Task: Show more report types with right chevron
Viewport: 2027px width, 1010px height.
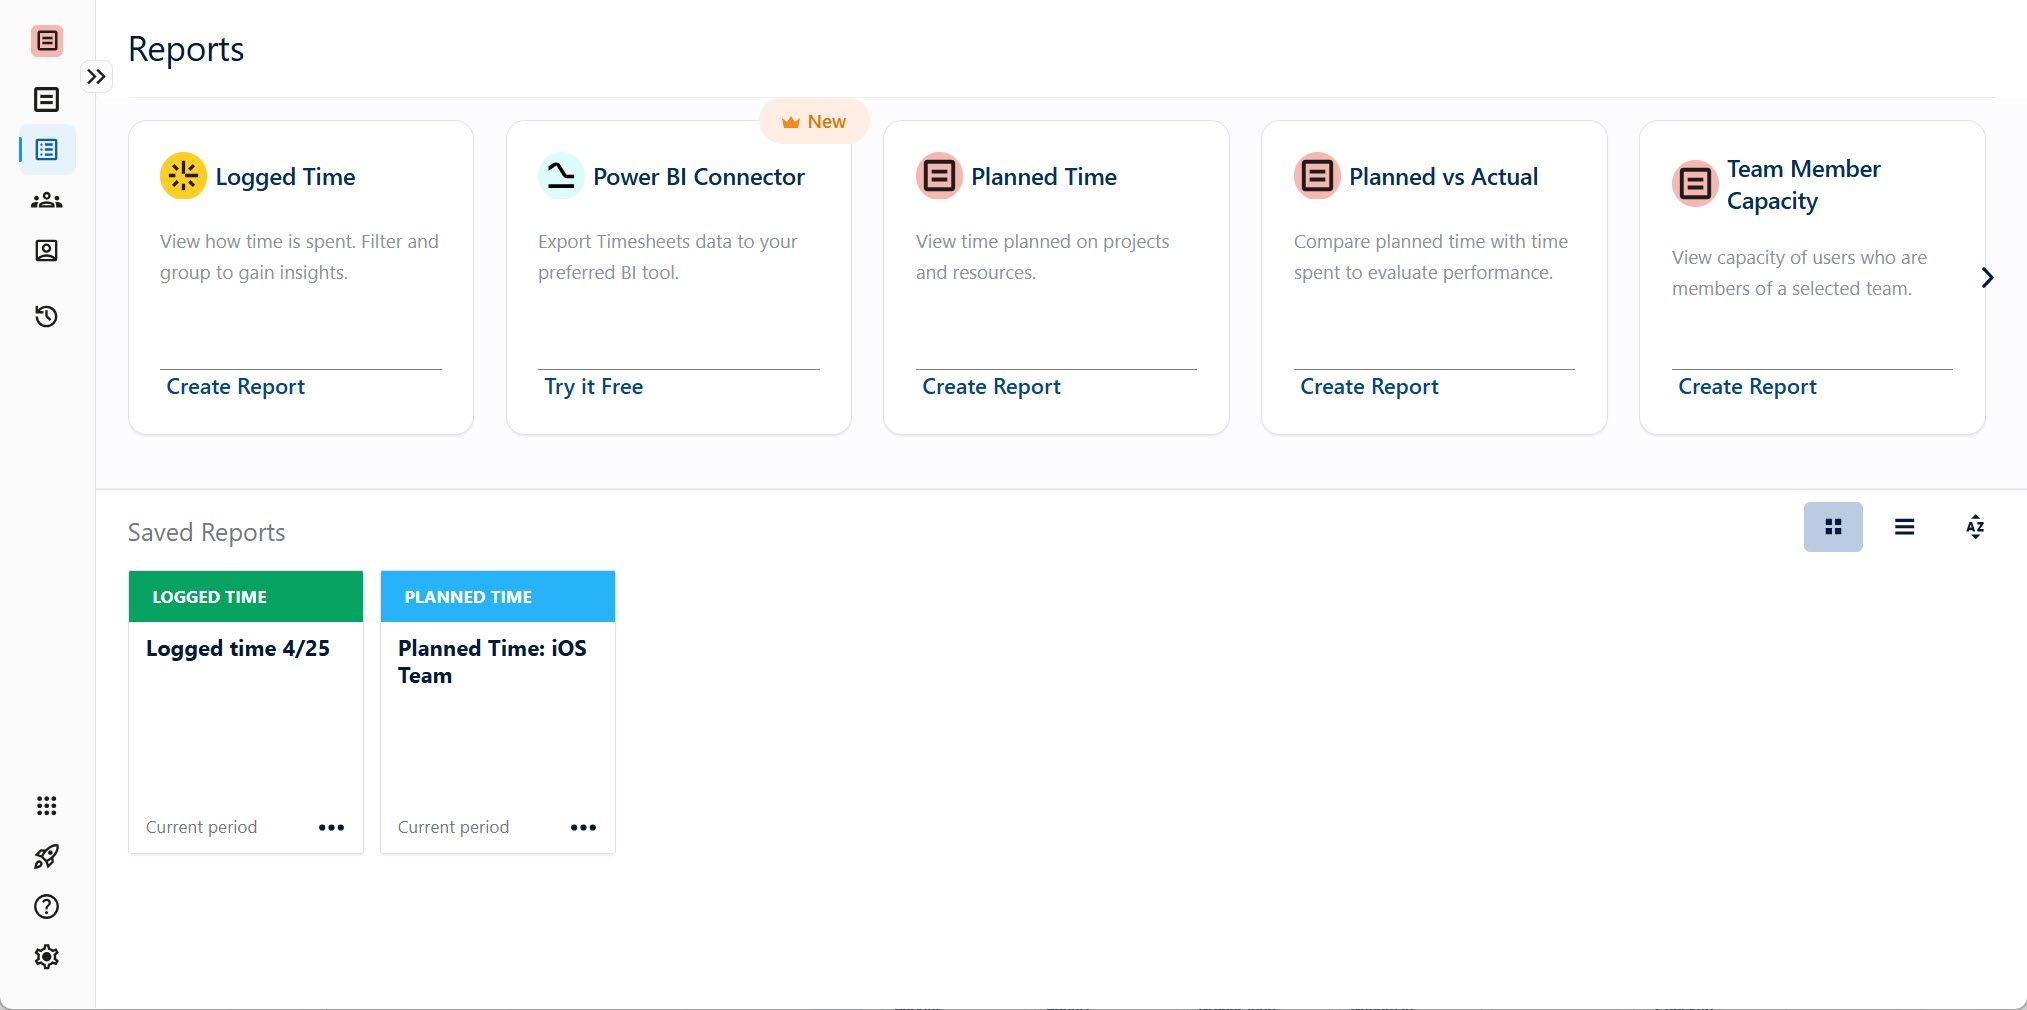Action: tap(1988, 277)
